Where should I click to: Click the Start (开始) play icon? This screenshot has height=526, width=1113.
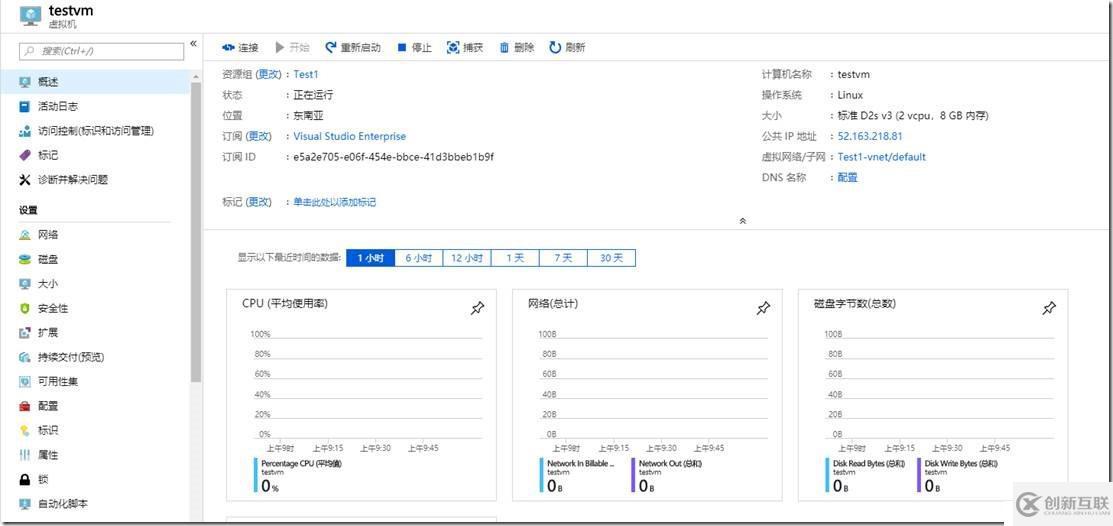tap(280, 48)
